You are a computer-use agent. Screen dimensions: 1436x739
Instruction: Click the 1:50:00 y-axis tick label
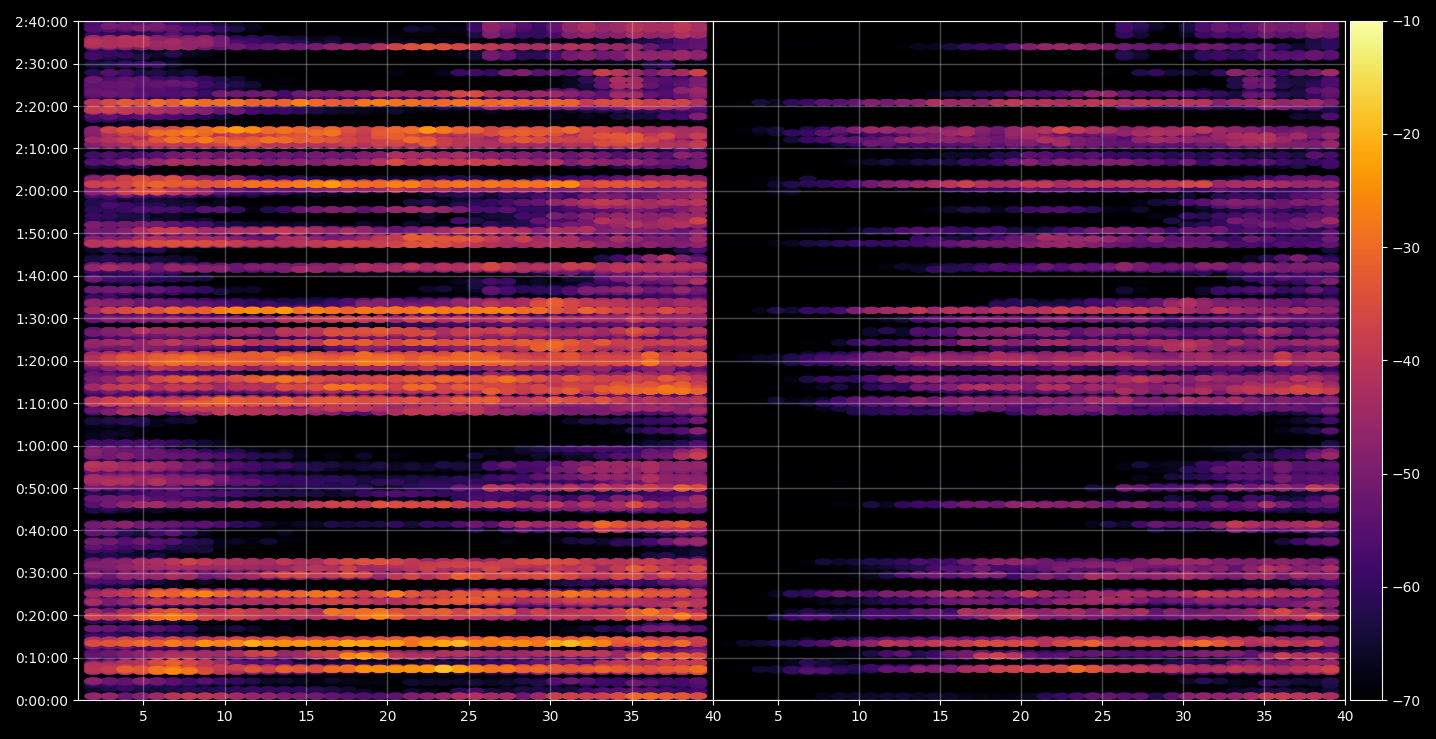pyautogui.click(x=42, y=234)
